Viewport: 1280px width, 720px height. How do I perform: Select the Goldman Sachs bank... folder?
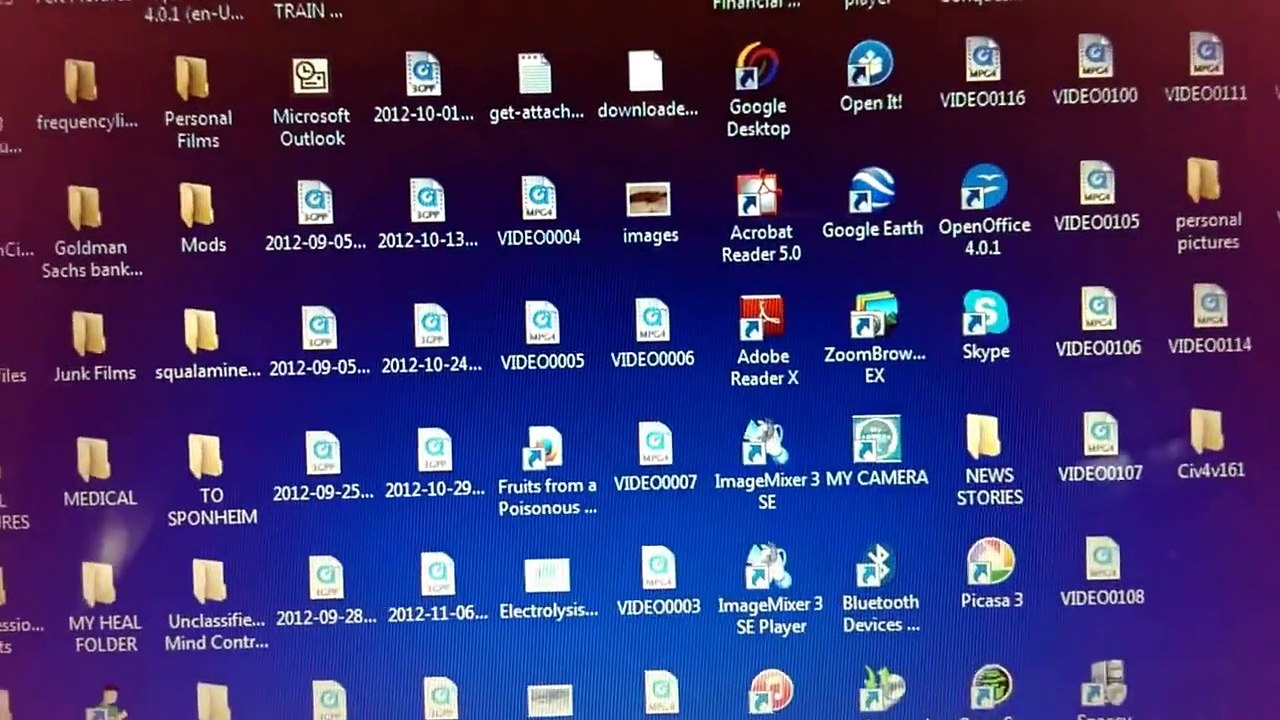point(84,208)
